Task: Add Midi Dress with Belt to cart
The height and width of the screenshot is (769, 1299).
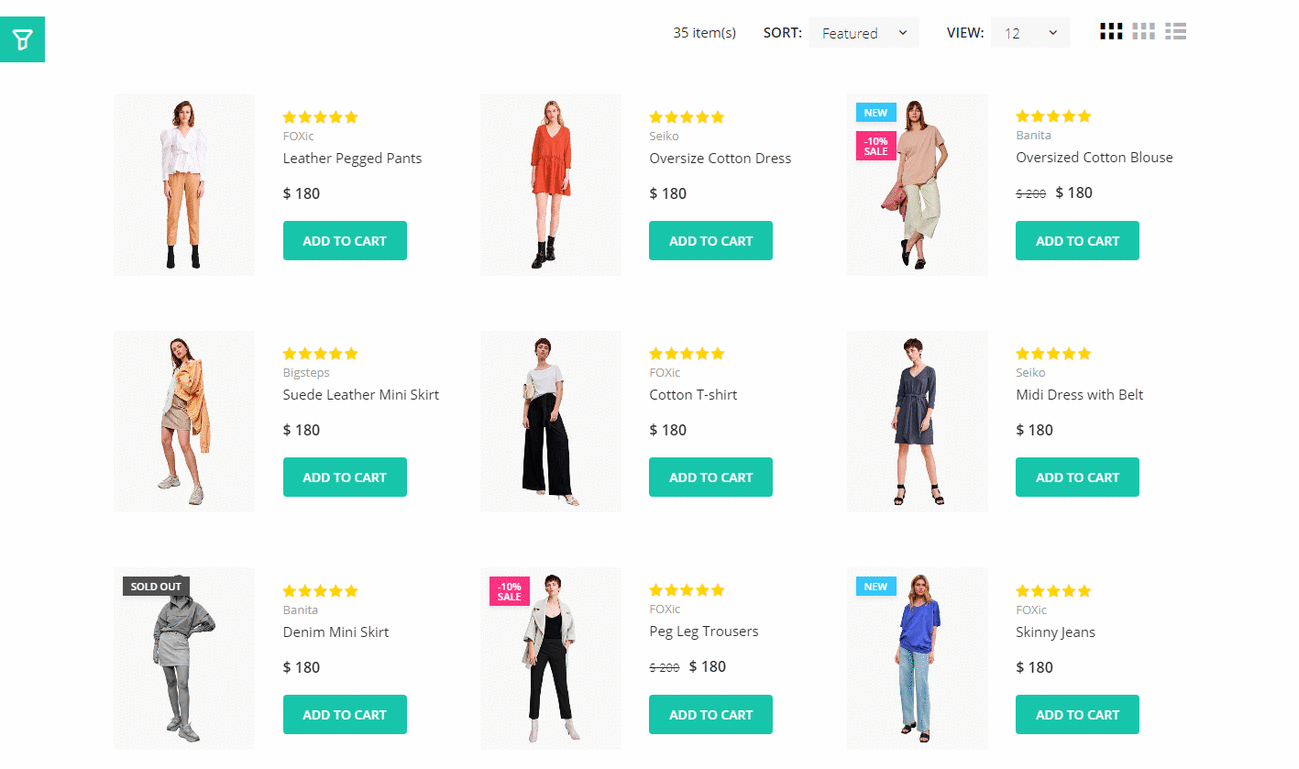Action: coord(1077,478)
